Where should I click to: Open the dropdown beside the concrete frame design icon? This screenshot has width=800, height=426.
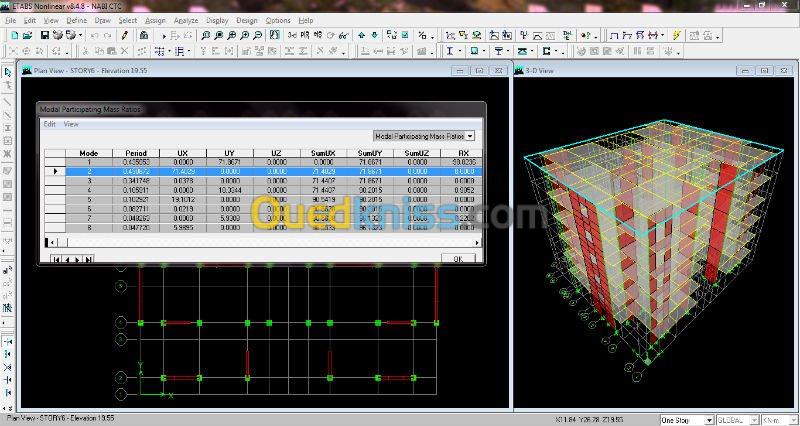485,51
